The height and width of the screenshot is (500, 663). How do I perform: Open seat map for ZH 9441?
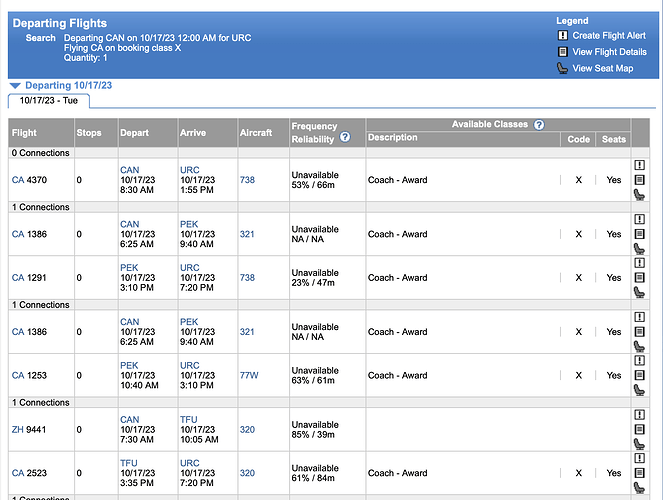click(639, 444)
